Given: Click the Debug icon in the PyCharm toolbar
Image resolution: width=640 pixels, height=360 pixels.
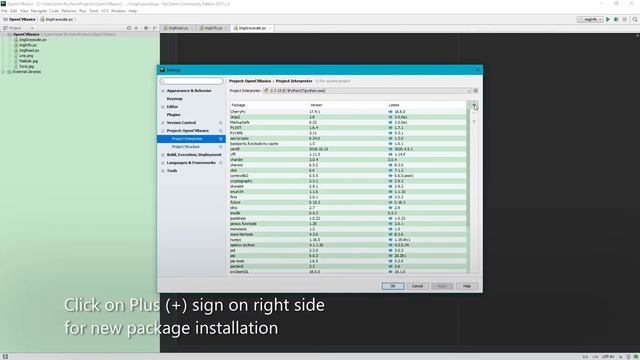Looking at the screenshot, I should coord(616,19).
